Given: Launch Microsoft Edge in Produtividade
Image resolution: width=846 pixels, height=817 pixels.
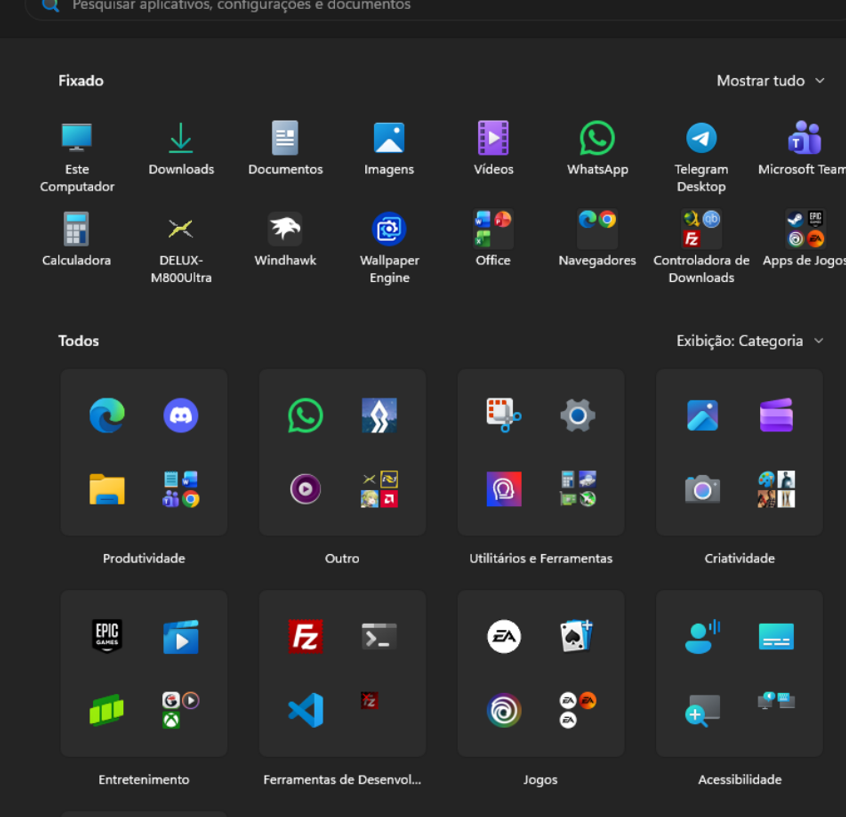Looking at the screenshot, I should pyautogui.click(x=107, y=416).
